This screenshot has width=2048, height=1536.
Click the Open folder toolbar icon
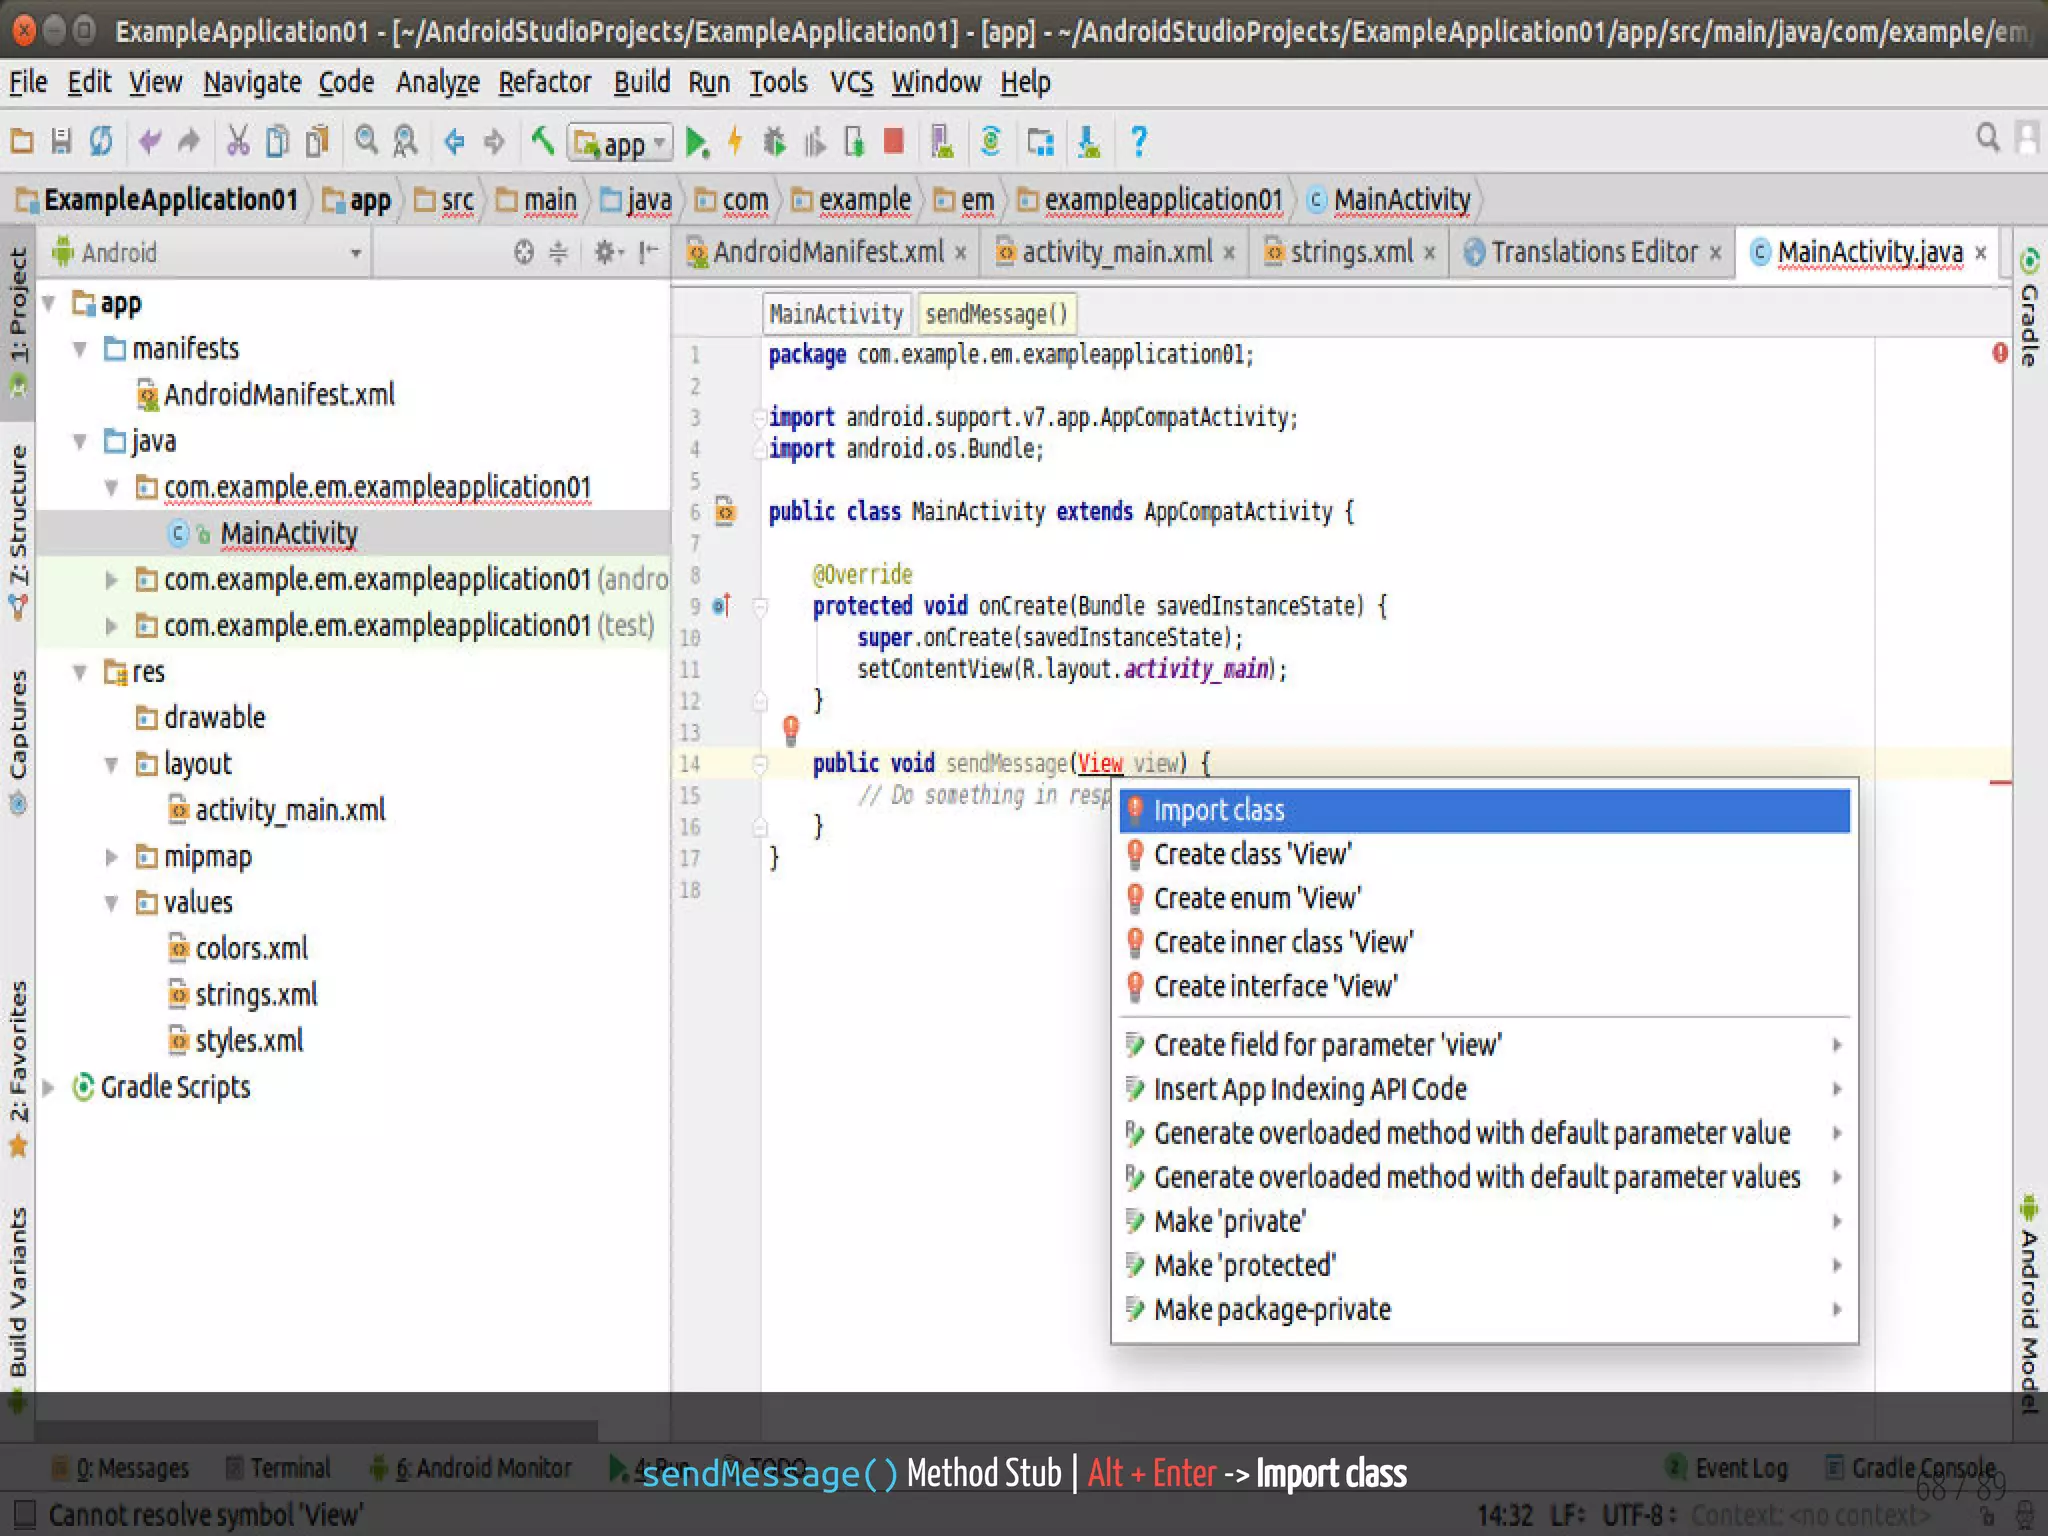pyautogui.click(x=22, y=142)
